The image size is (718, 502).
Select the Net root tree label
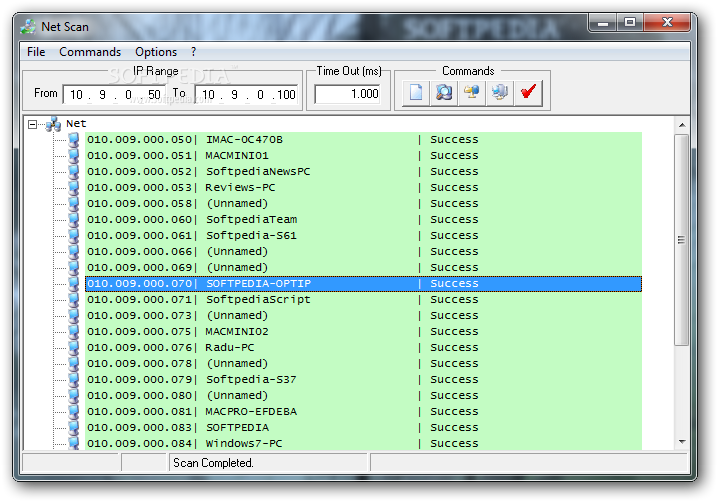point(76,124)
